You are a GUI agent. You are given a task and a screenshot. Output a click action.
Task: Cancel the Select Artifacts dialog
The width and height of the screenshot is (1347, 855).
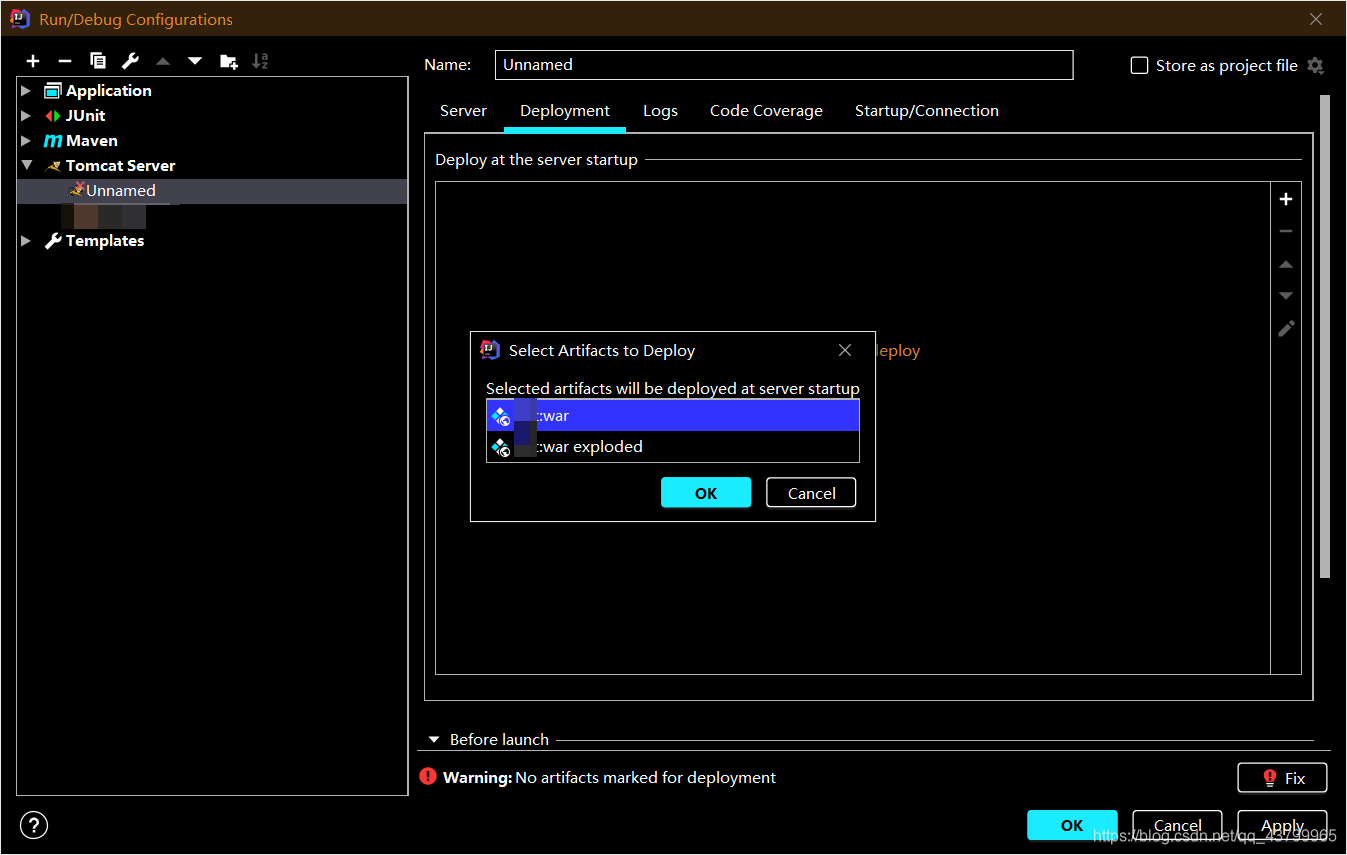click(811, 493)
